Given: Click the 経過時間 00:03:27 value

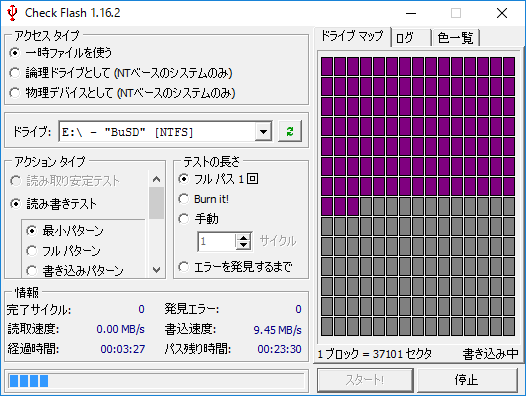Looking at the screenshot, I should tap(123, 349).
